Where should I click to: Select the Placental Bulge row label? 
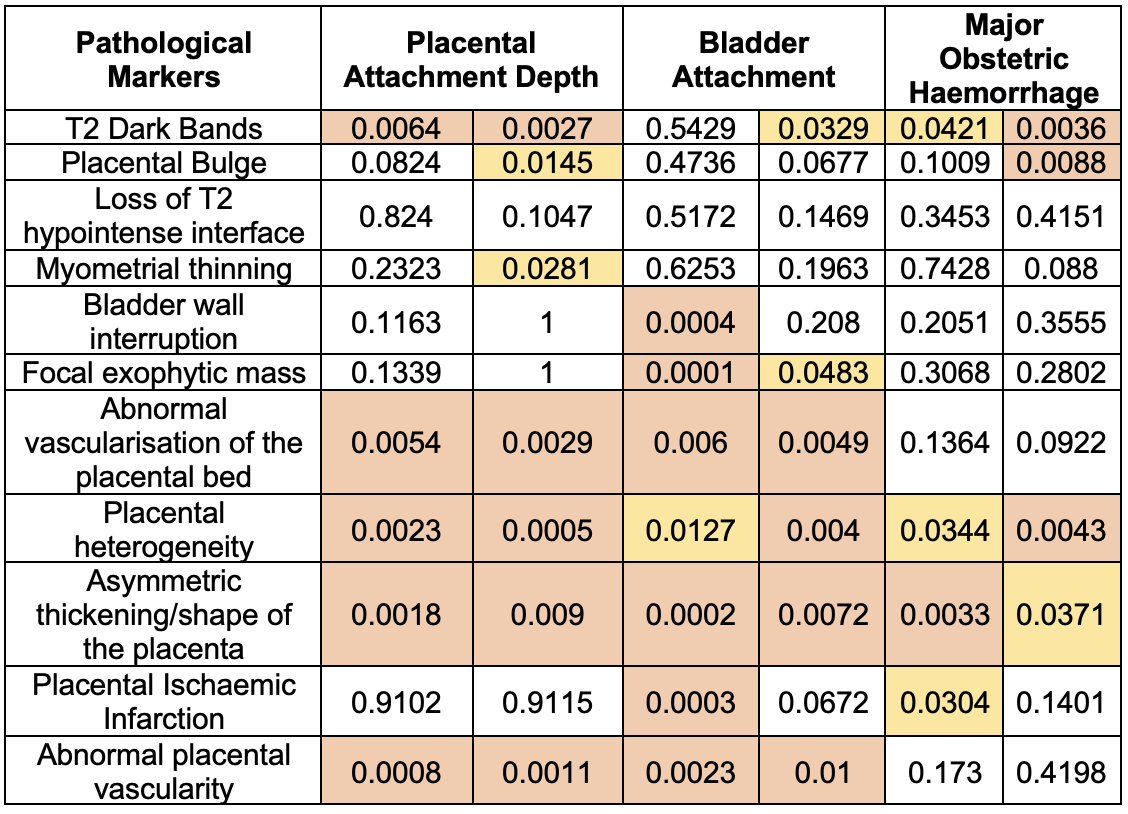pyautogui.click(x=164, y=163)
